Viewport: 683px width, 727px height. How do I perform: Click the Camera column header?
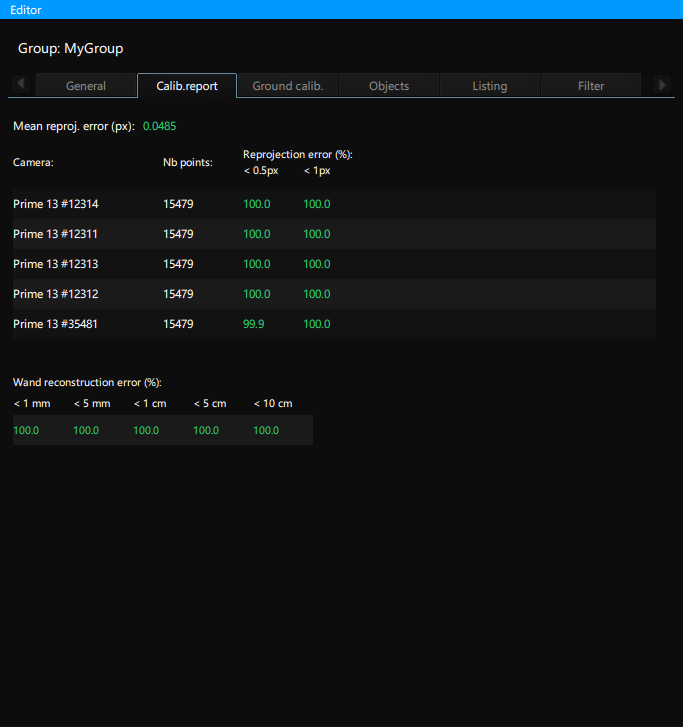tap(33, 162)
